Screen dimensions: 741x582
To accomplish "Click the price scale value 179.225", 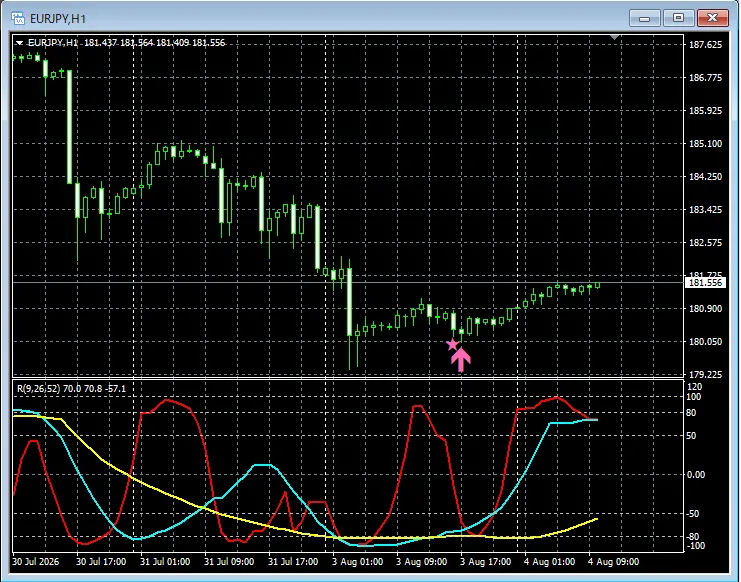I will (x=706, y=375).
